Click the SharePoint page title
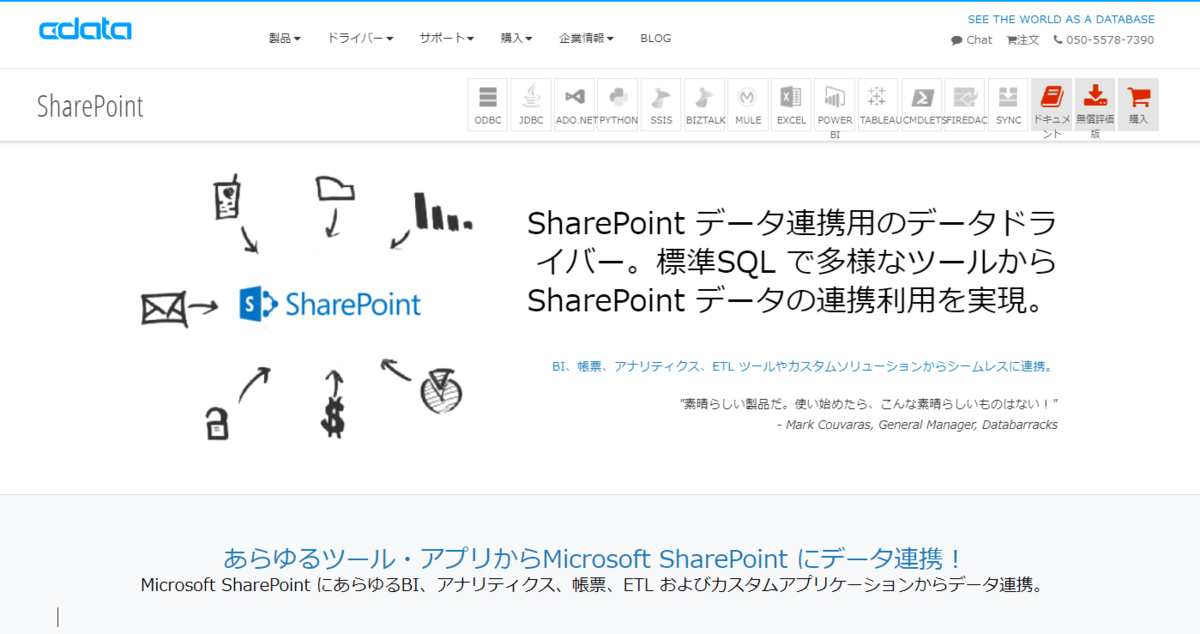 [90, 106]
